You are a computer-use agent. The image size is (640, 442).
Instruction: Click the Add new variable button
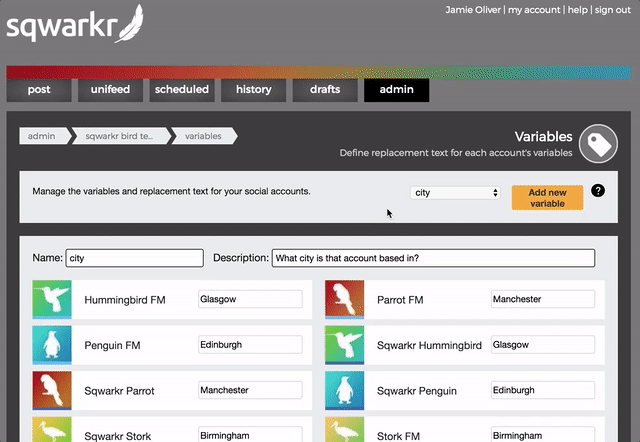click(x=547, y=198)
